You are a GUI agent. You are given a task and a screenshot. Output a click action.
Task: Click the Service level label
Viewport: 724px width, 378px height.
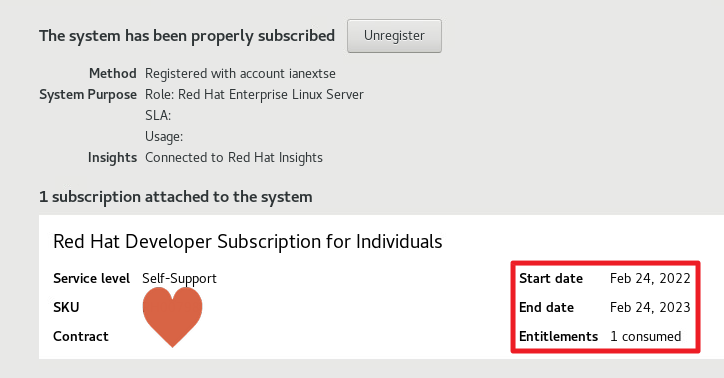(91, 279)
